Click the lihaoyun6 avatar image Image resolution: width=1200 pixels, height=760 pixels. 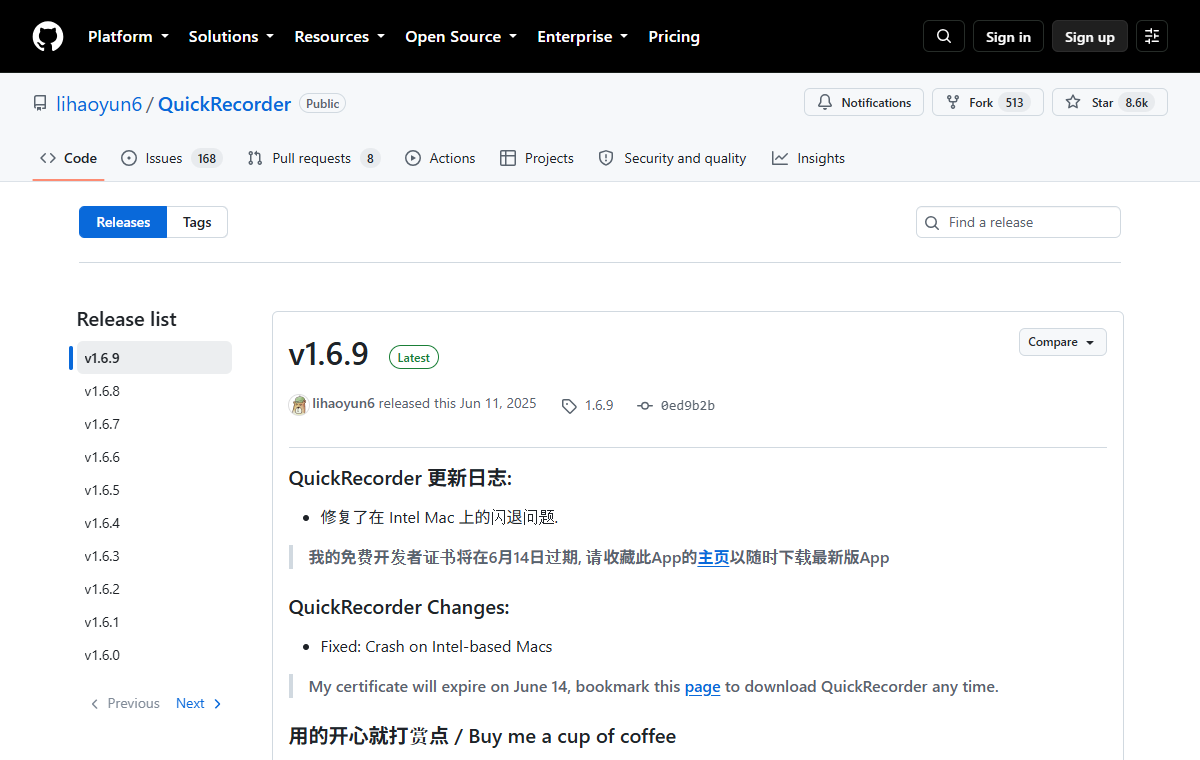pyautogui.click(x=298, y=405)
